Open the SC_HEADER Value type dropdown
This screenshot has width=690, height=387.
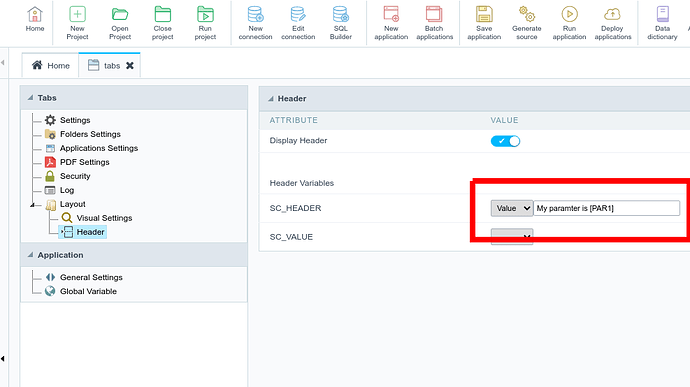click(512, 208)
